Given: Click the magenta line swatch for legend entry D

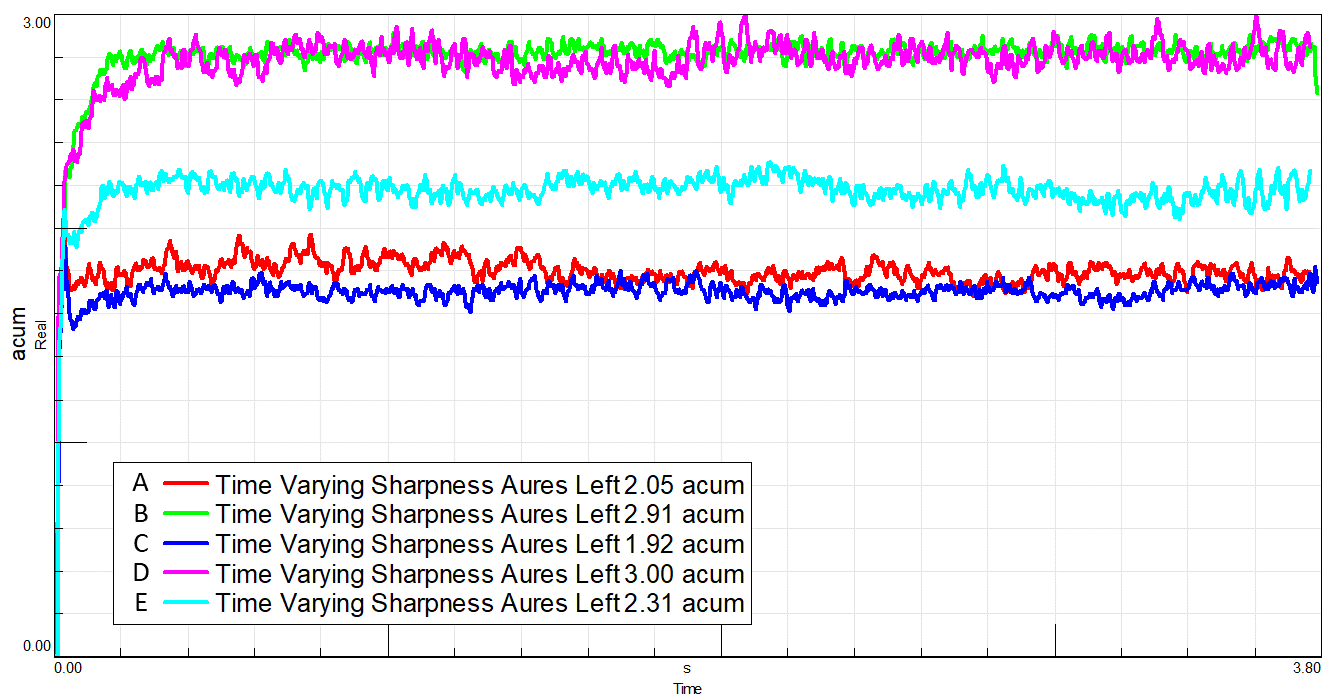Looking at the screenshot, I should click(183, 574).
